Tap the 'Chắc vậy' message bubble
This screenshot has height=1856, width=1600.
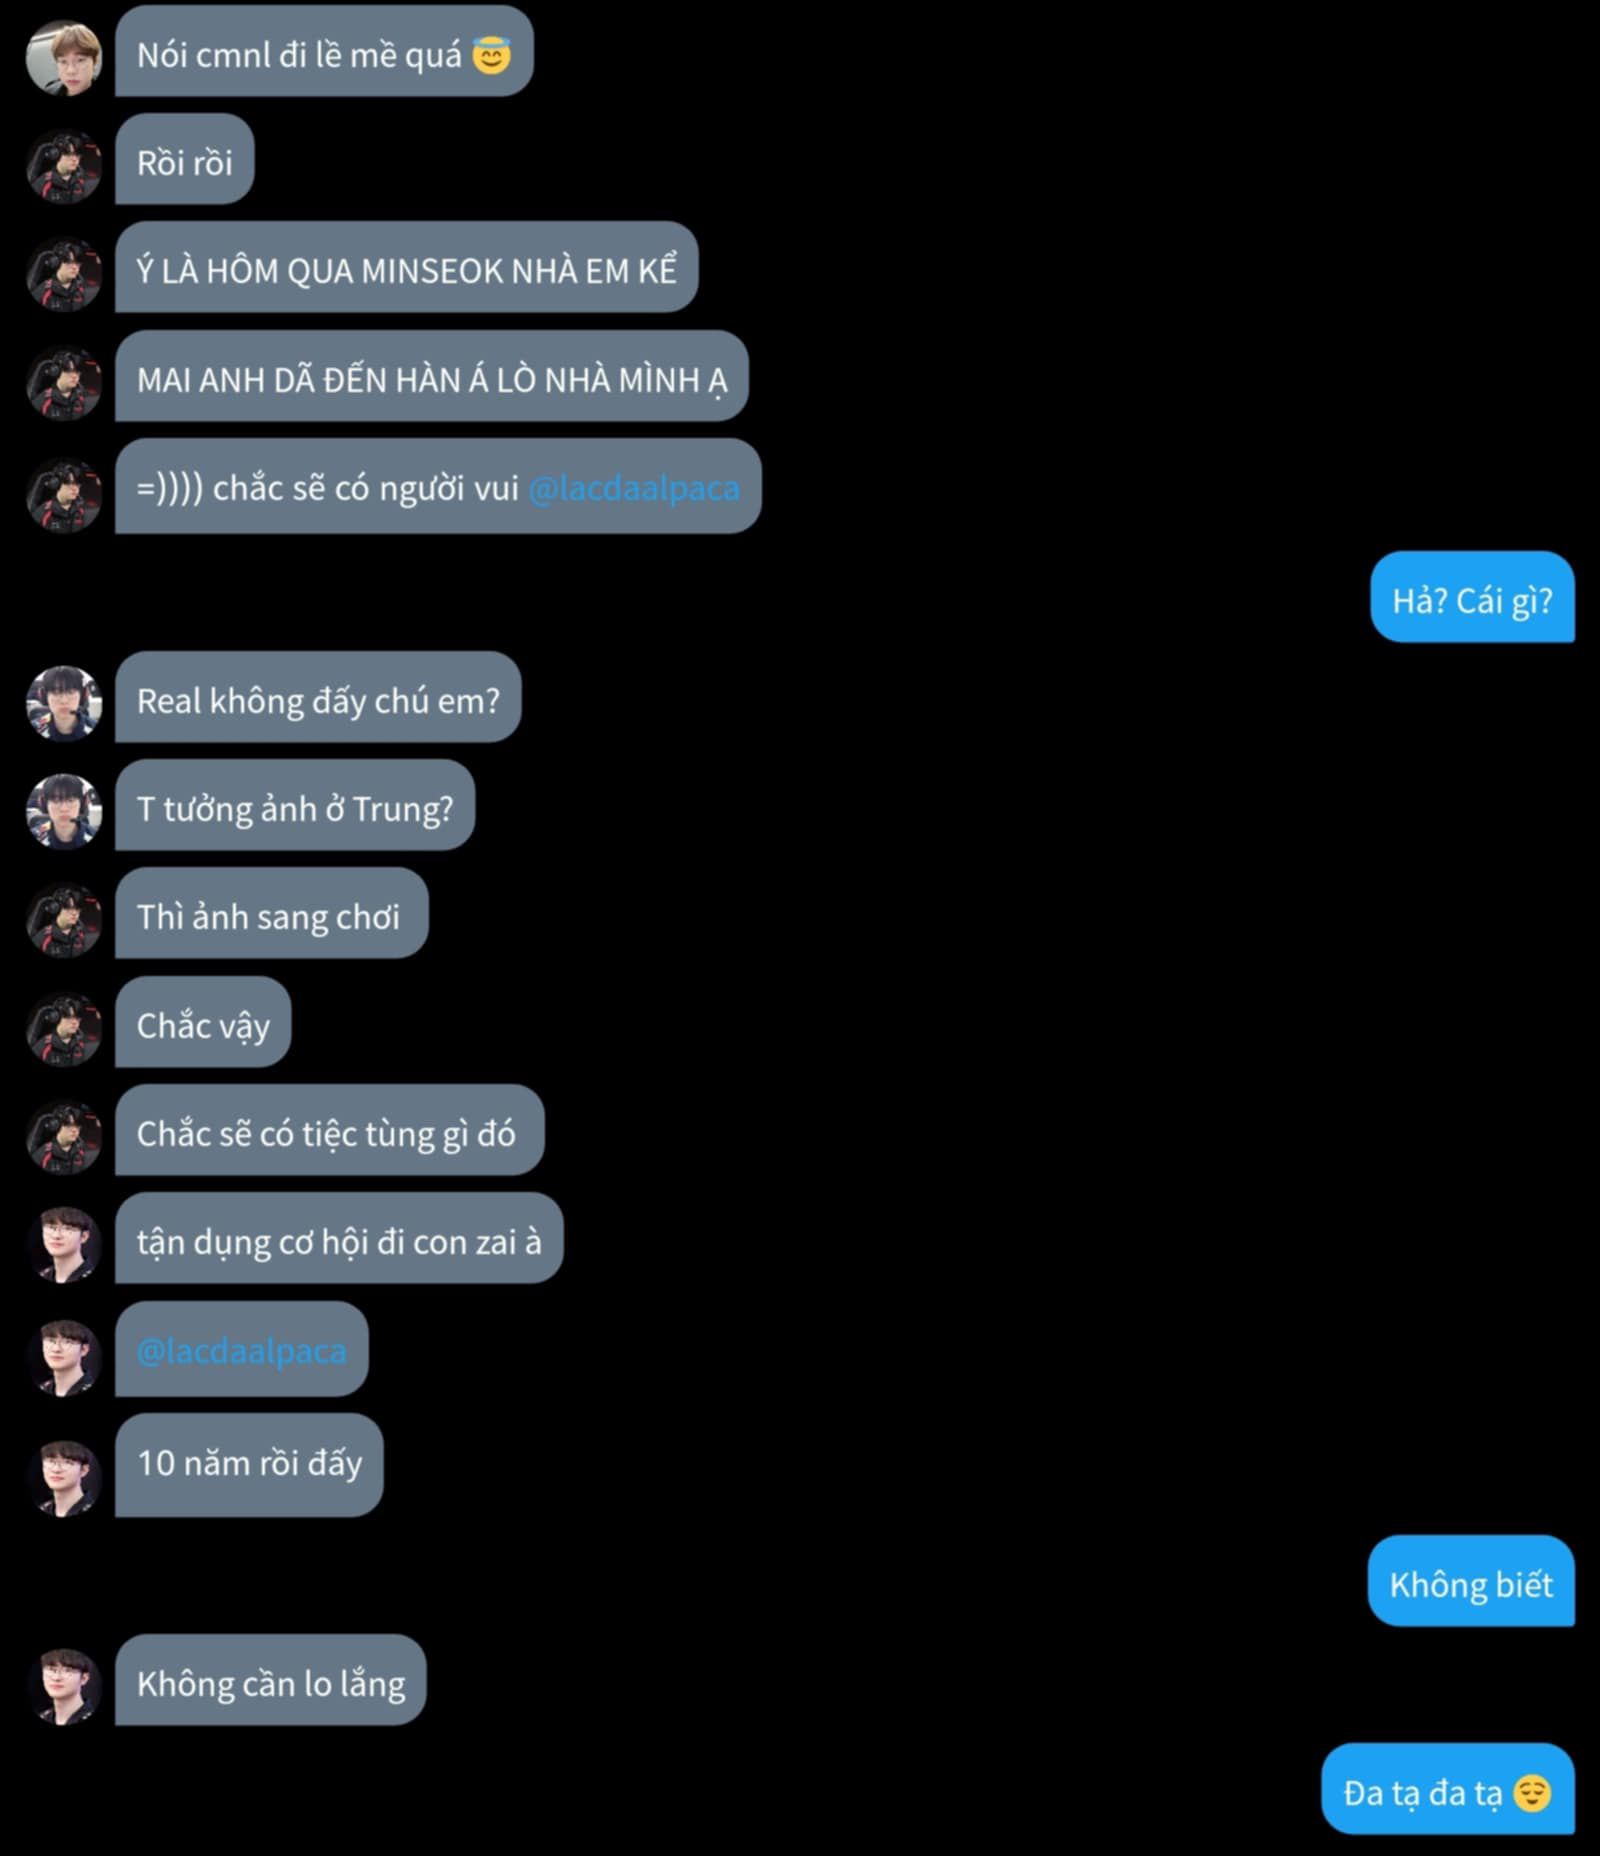pyautogui.click(x=203, y=1022)
